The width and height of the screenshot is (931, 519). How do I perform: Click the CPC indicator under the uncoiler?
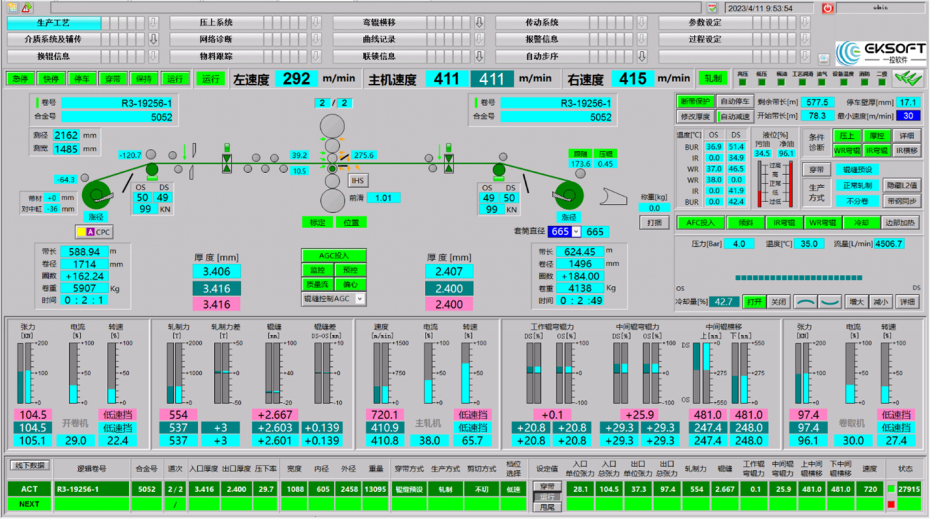click(x=94, y=232)
